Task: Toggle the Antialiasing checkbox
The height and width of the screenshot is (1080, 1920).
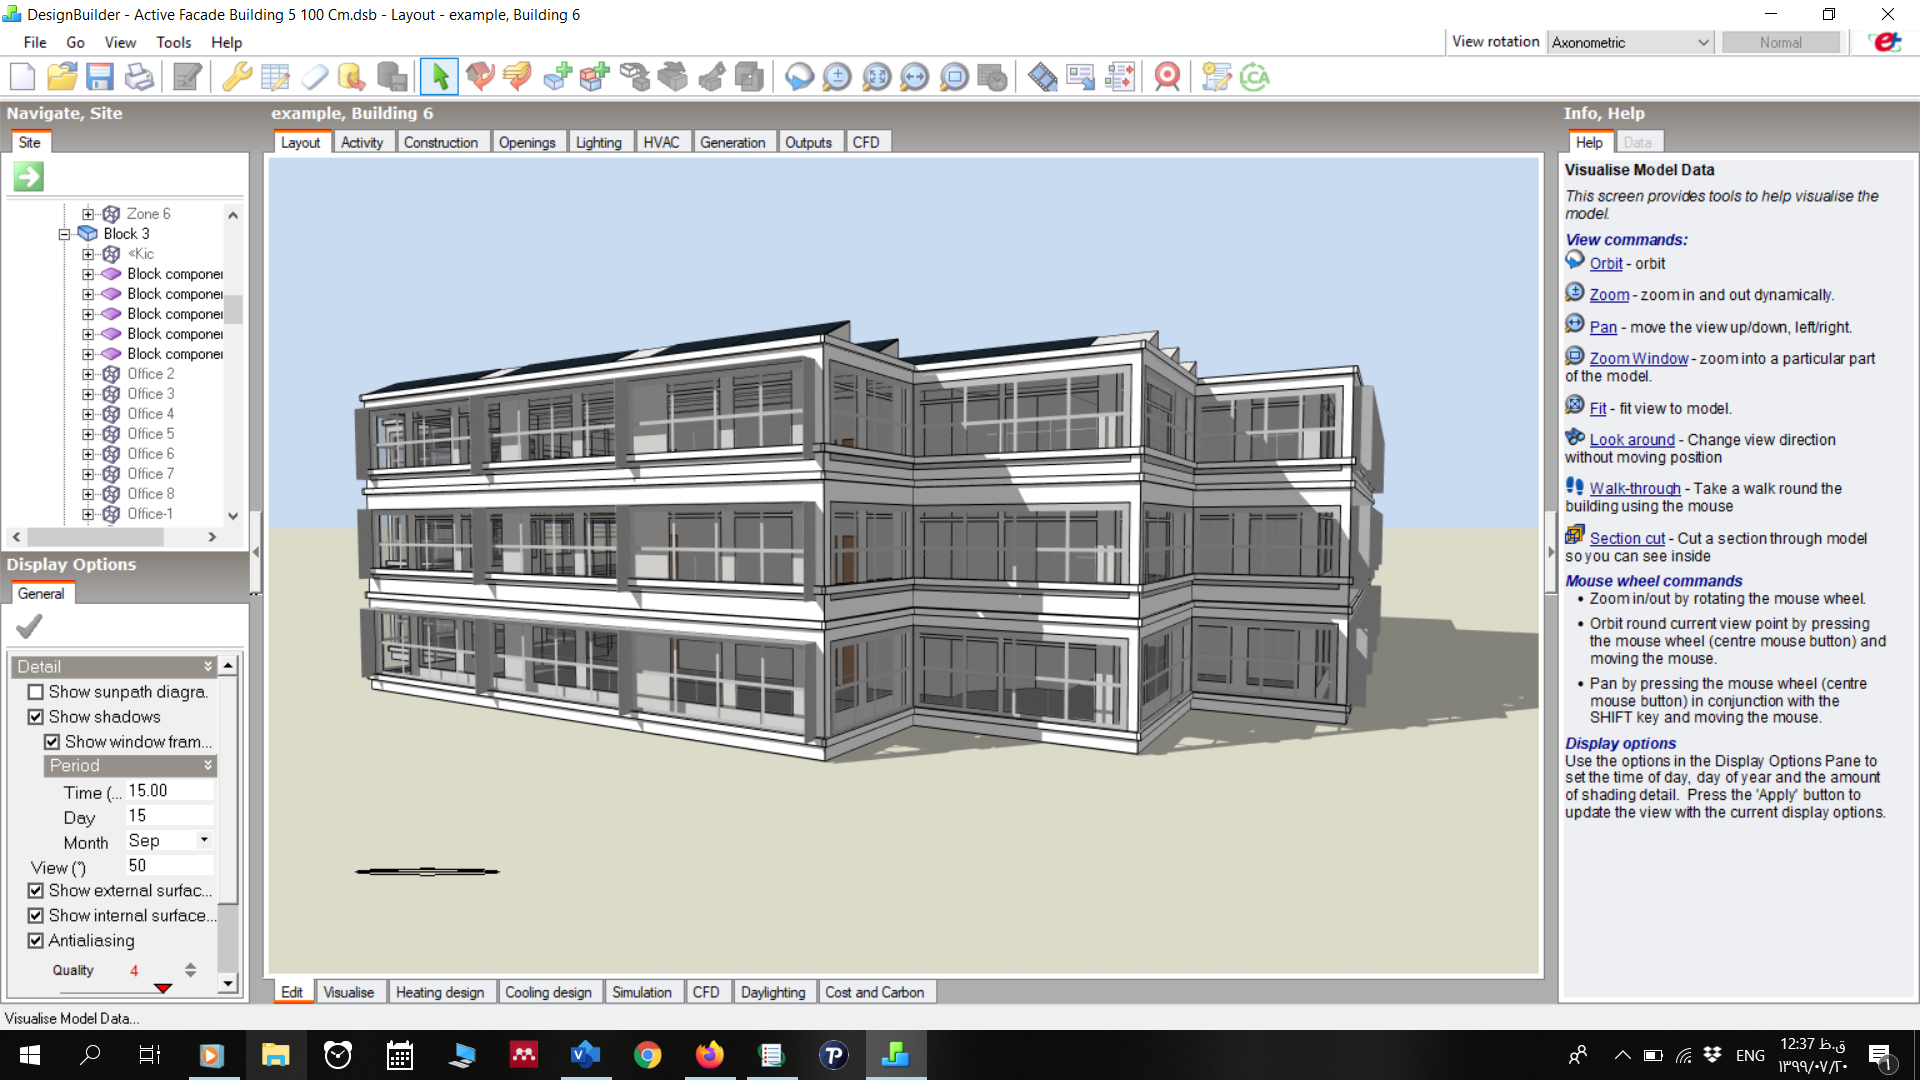Action: pos(36,940)
